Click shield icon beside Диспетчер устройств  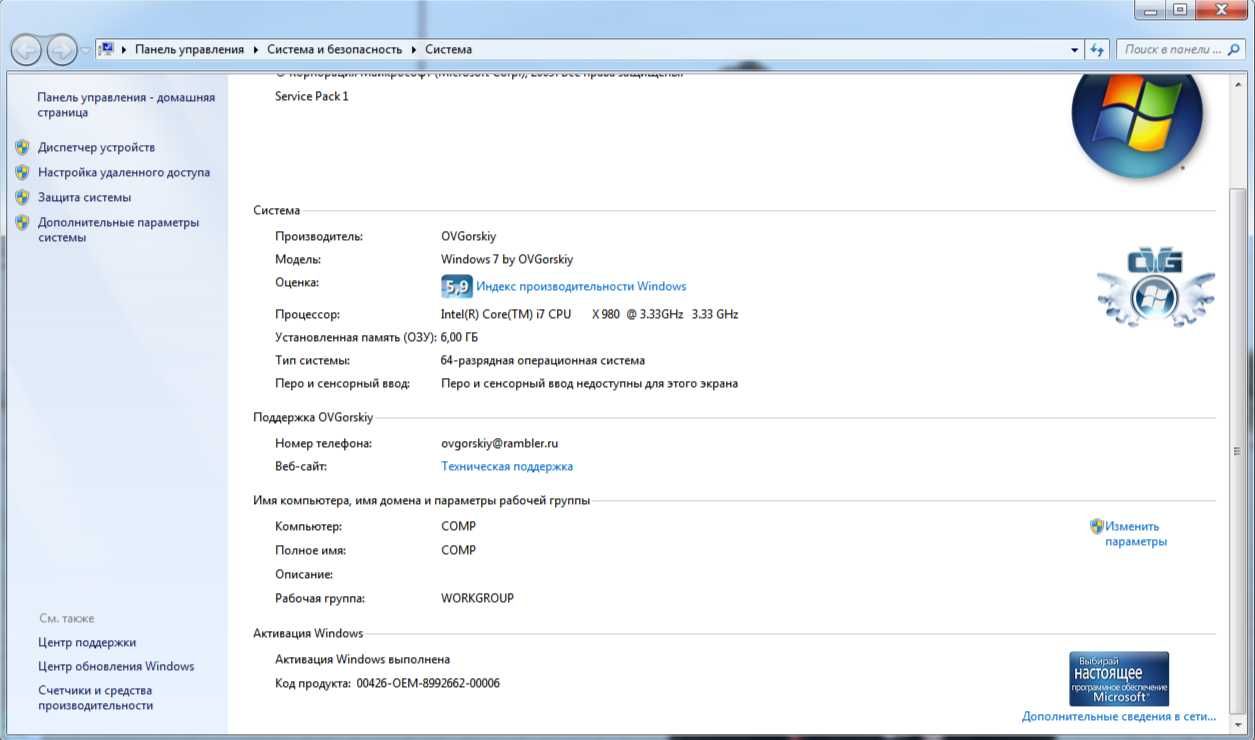22,147
